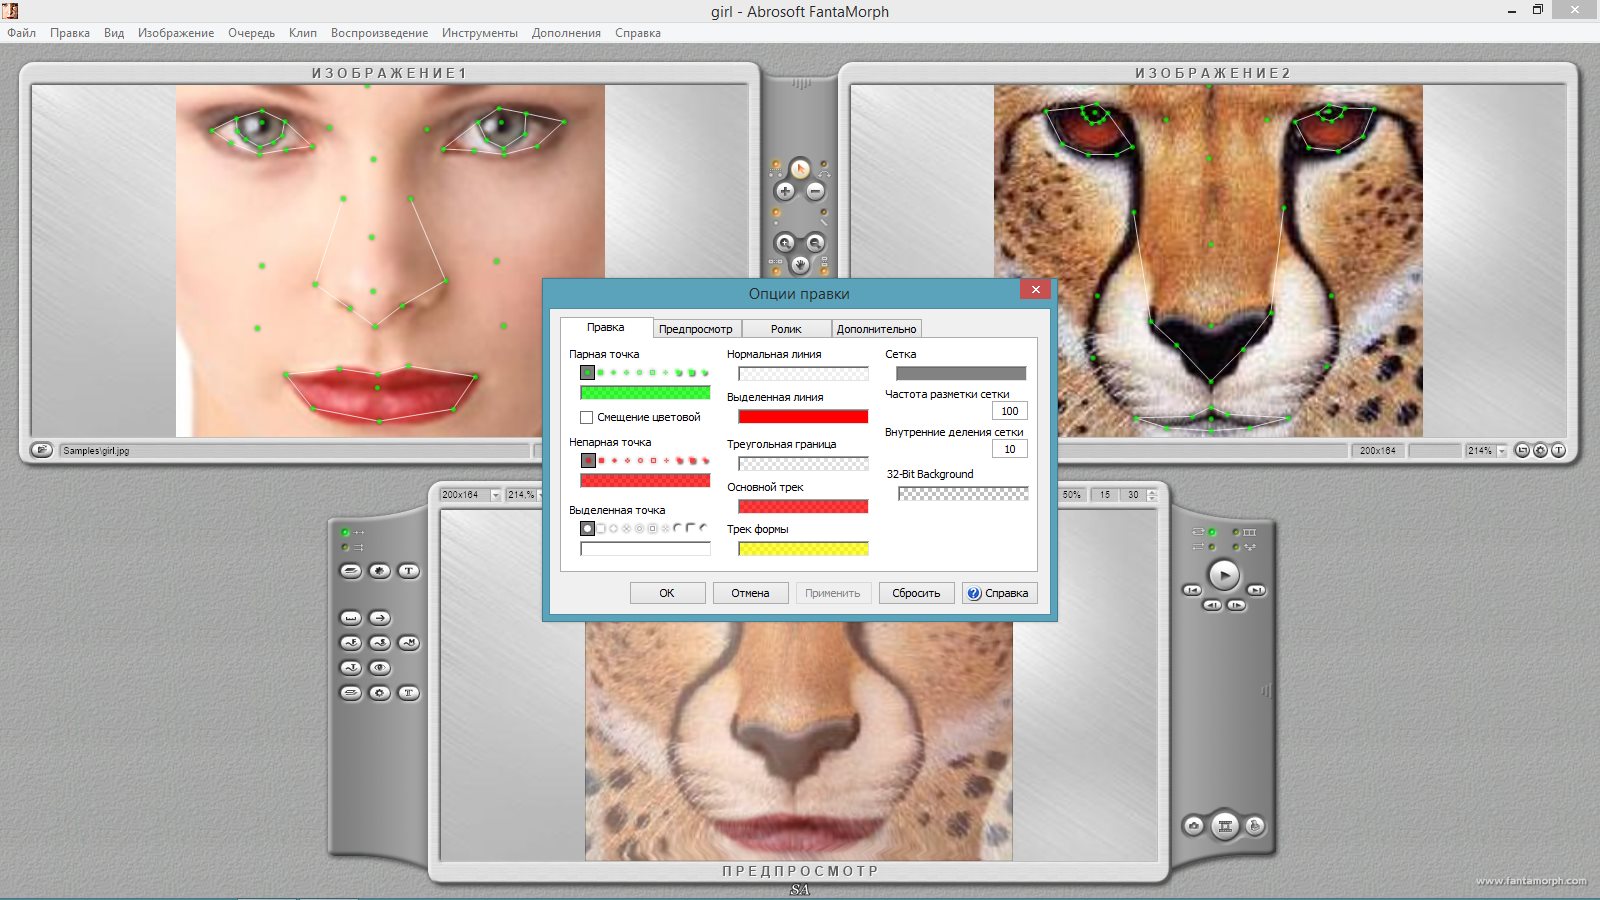Switch to the Предпросмотр tab in the dialog

coord(695,329)
